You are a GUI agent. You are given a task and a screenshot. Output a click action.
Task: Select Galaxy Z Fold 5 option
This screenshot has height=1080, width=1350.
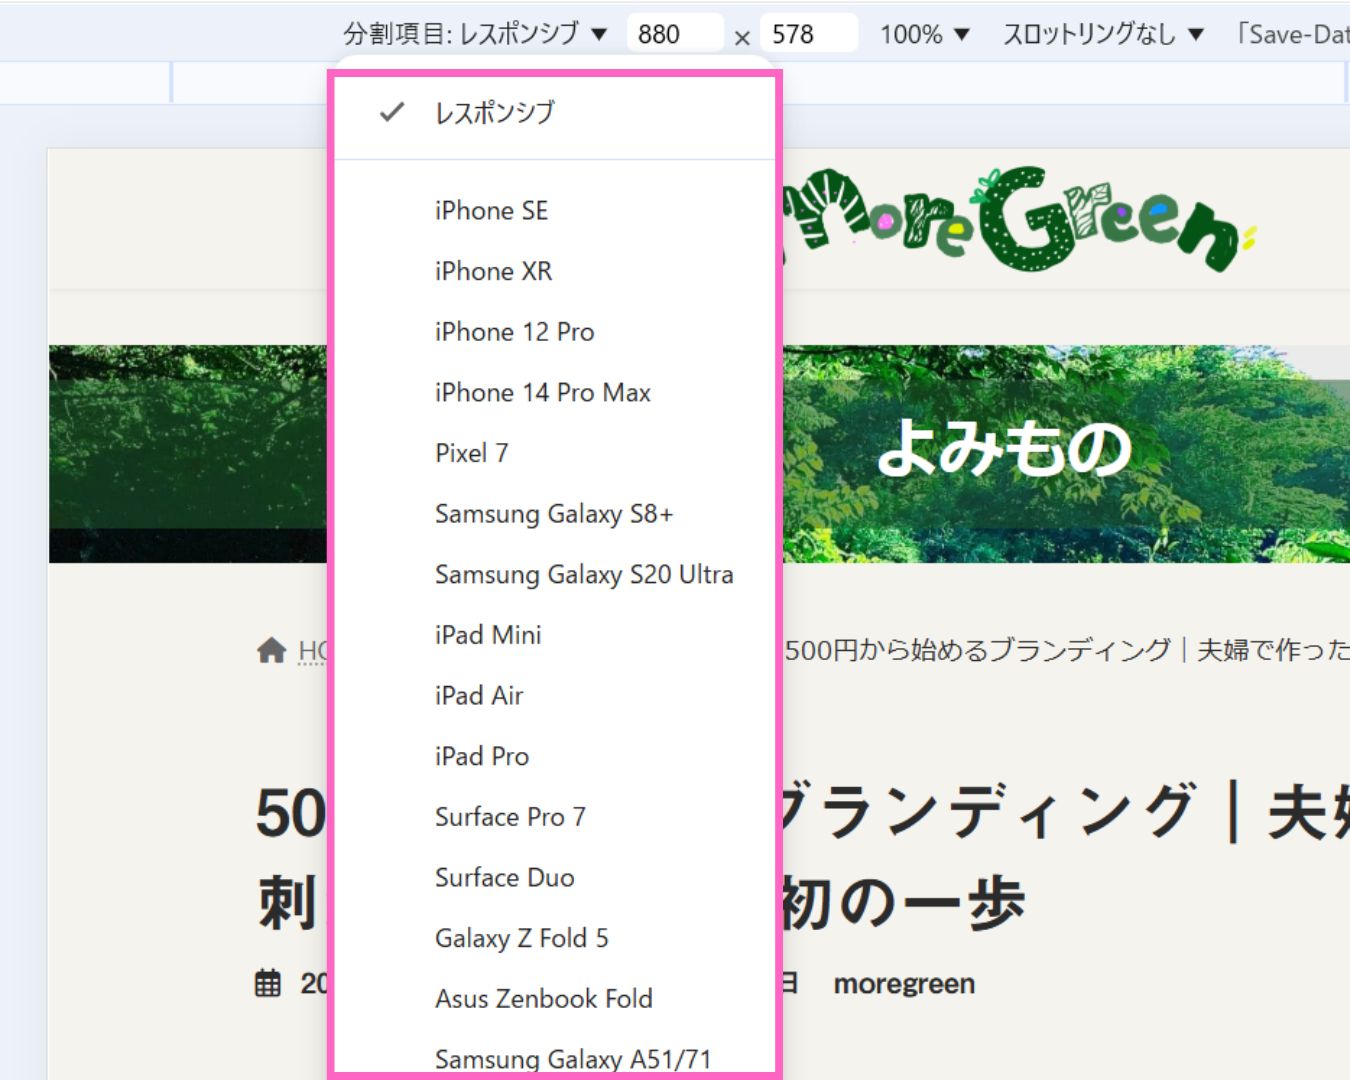tap(521, 938)
